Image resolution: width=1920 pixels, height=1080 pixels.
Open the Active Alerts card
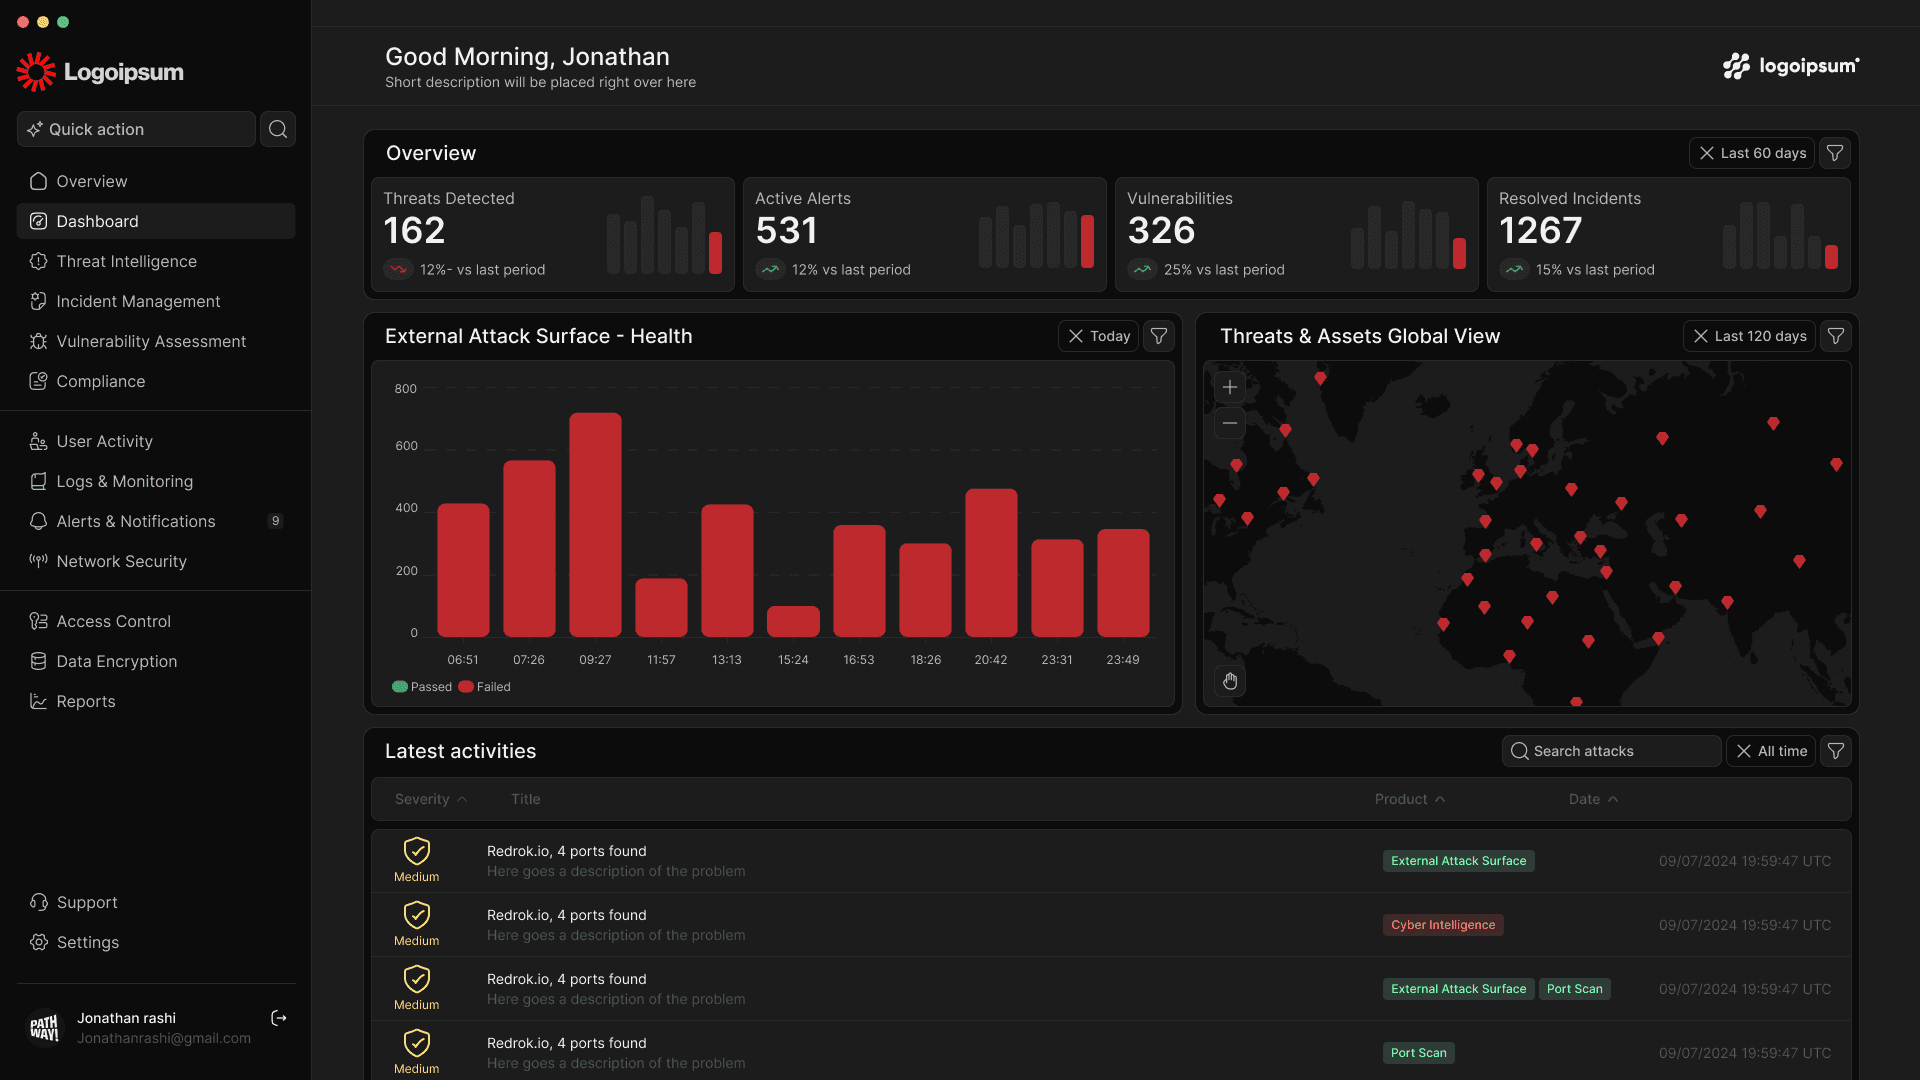(x=925, y=235)
